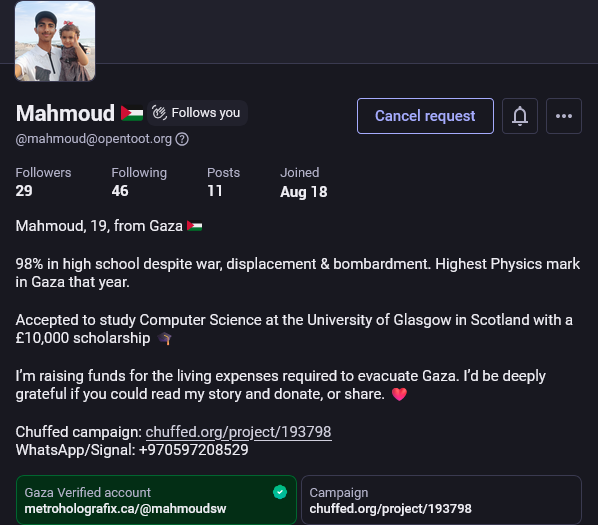The width and height of the screenshot is (598, 525).
Task: Click the green verified checkmark icon
Action: 280,492
